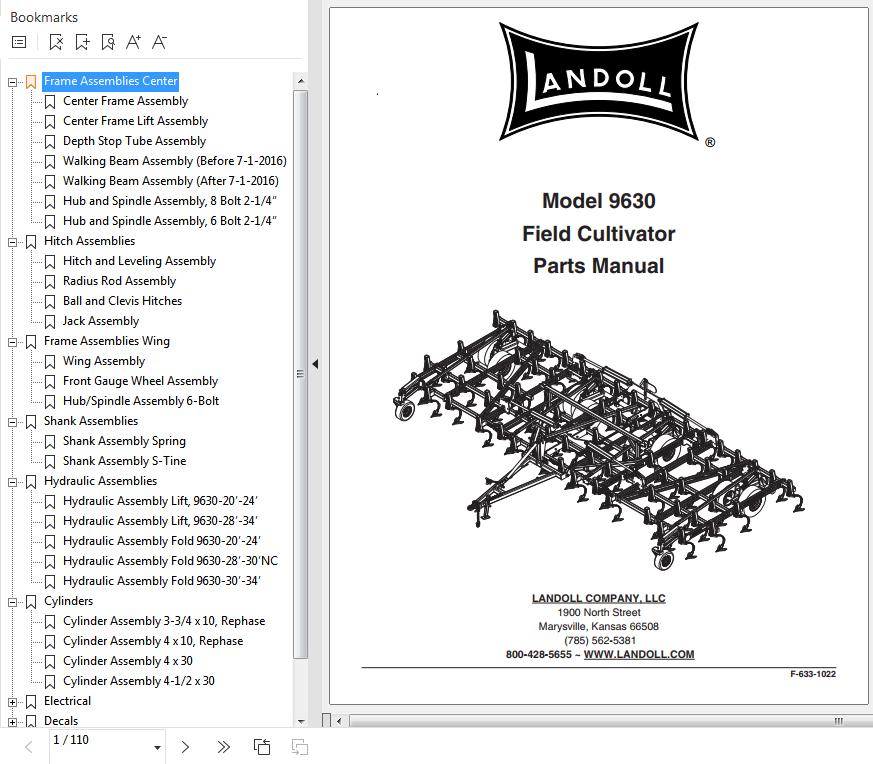Screen dimensions: 873x764
Task: Open Cylinder Assembly 4-1/2 x 30 bookmark
Action: point(139,681)
